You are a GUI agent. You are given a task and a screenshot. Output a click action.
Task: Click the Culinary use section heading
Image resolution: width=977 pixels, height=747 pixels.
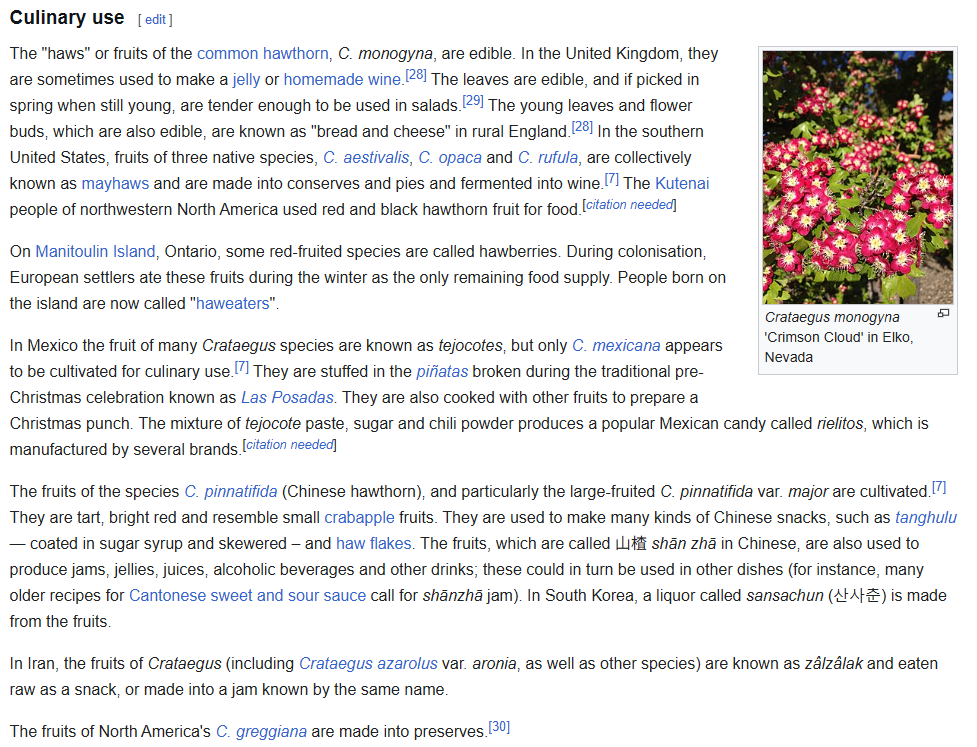(x=67, y=18)
